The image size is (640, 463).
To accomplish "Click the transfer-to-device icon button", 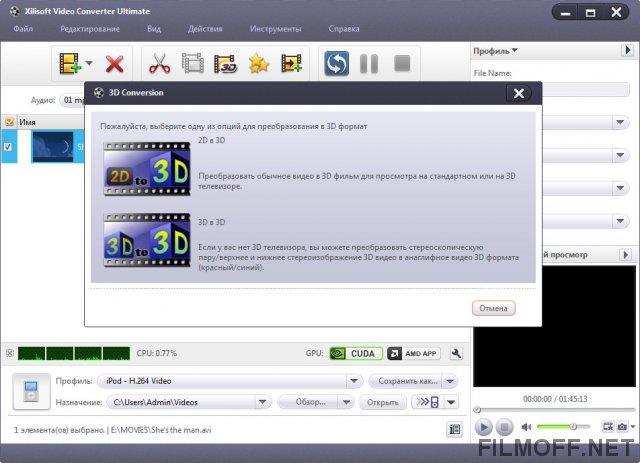I will [x=427, y=402].
